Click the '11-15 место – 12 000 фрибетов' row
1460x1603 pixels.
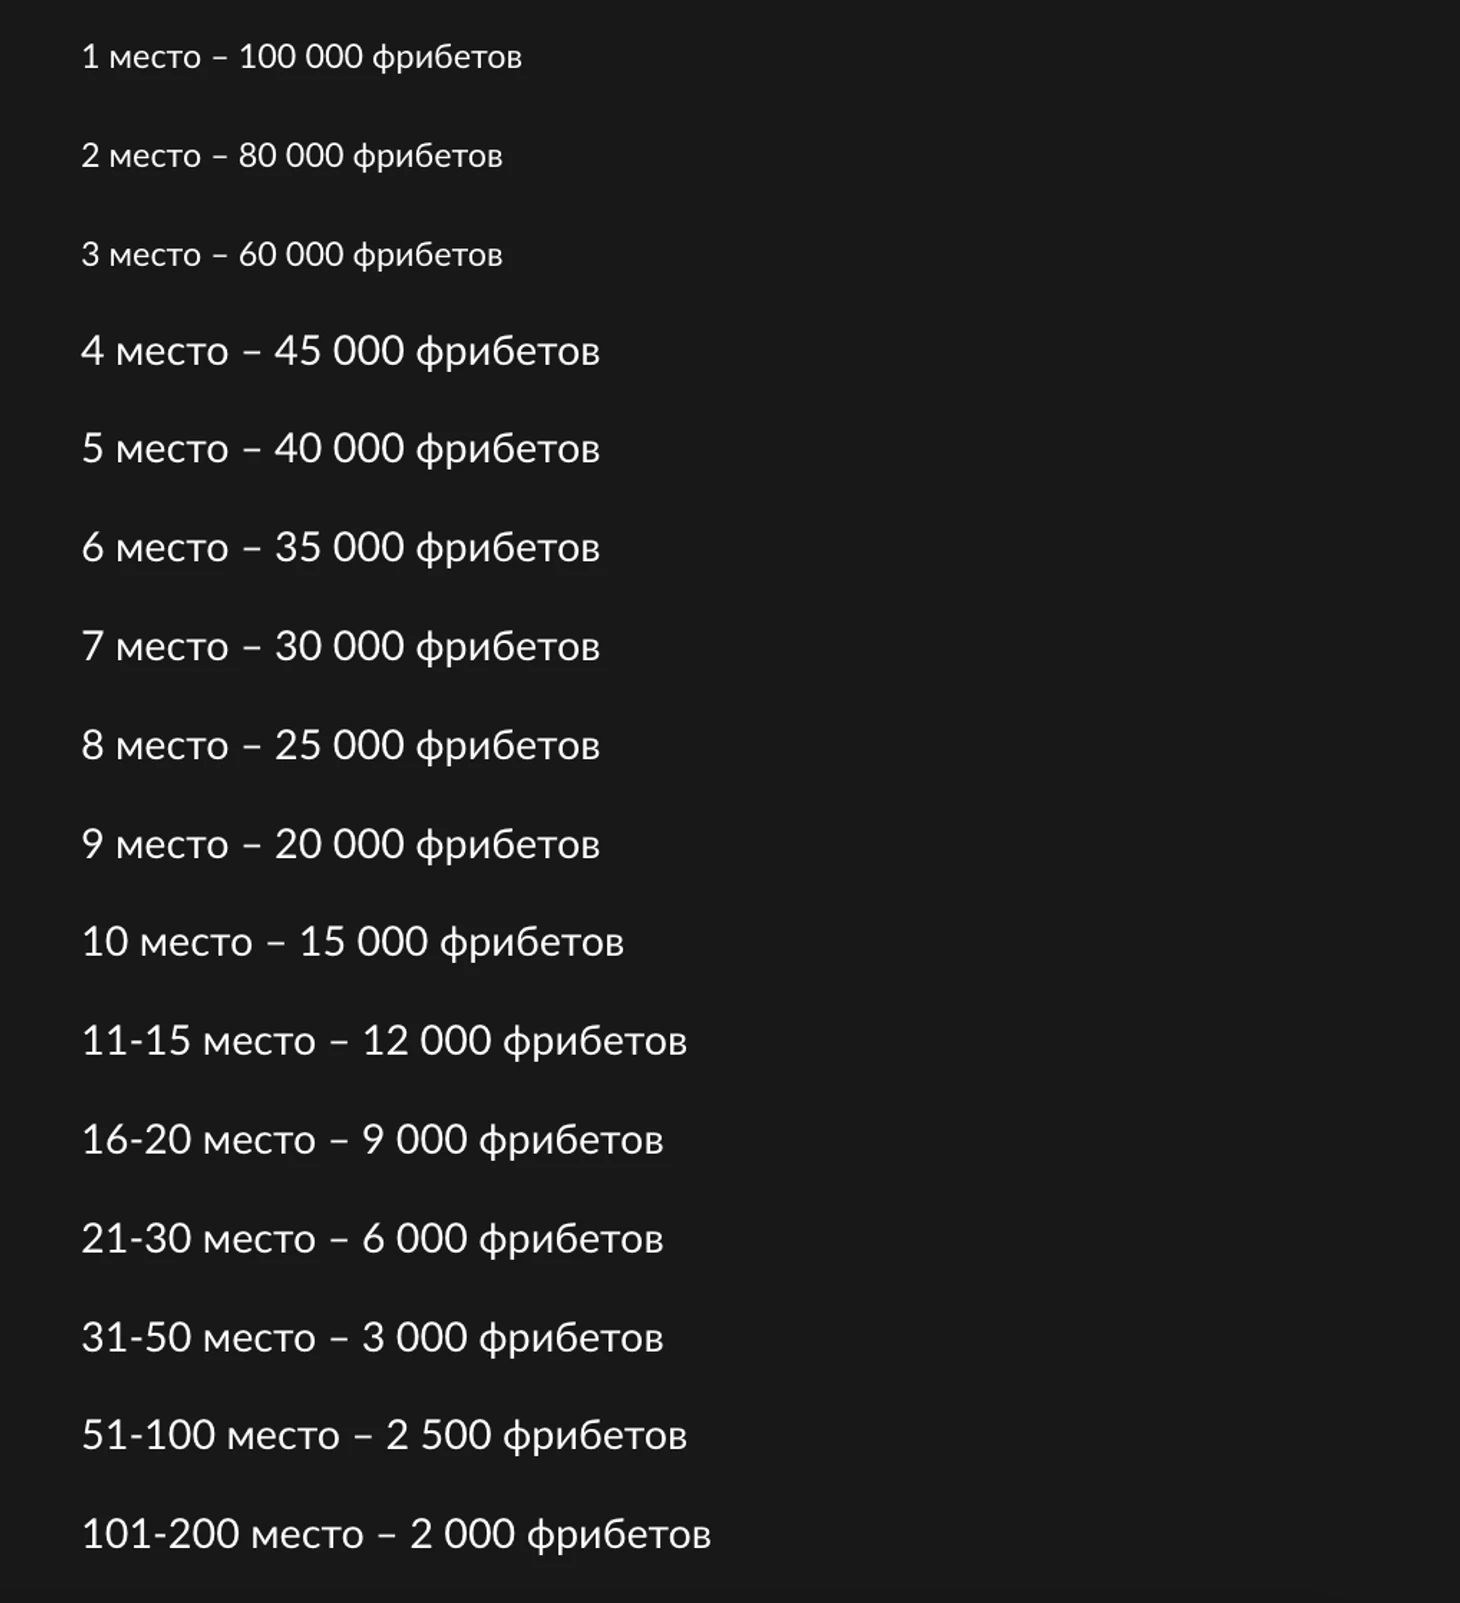click(384, 1041)
